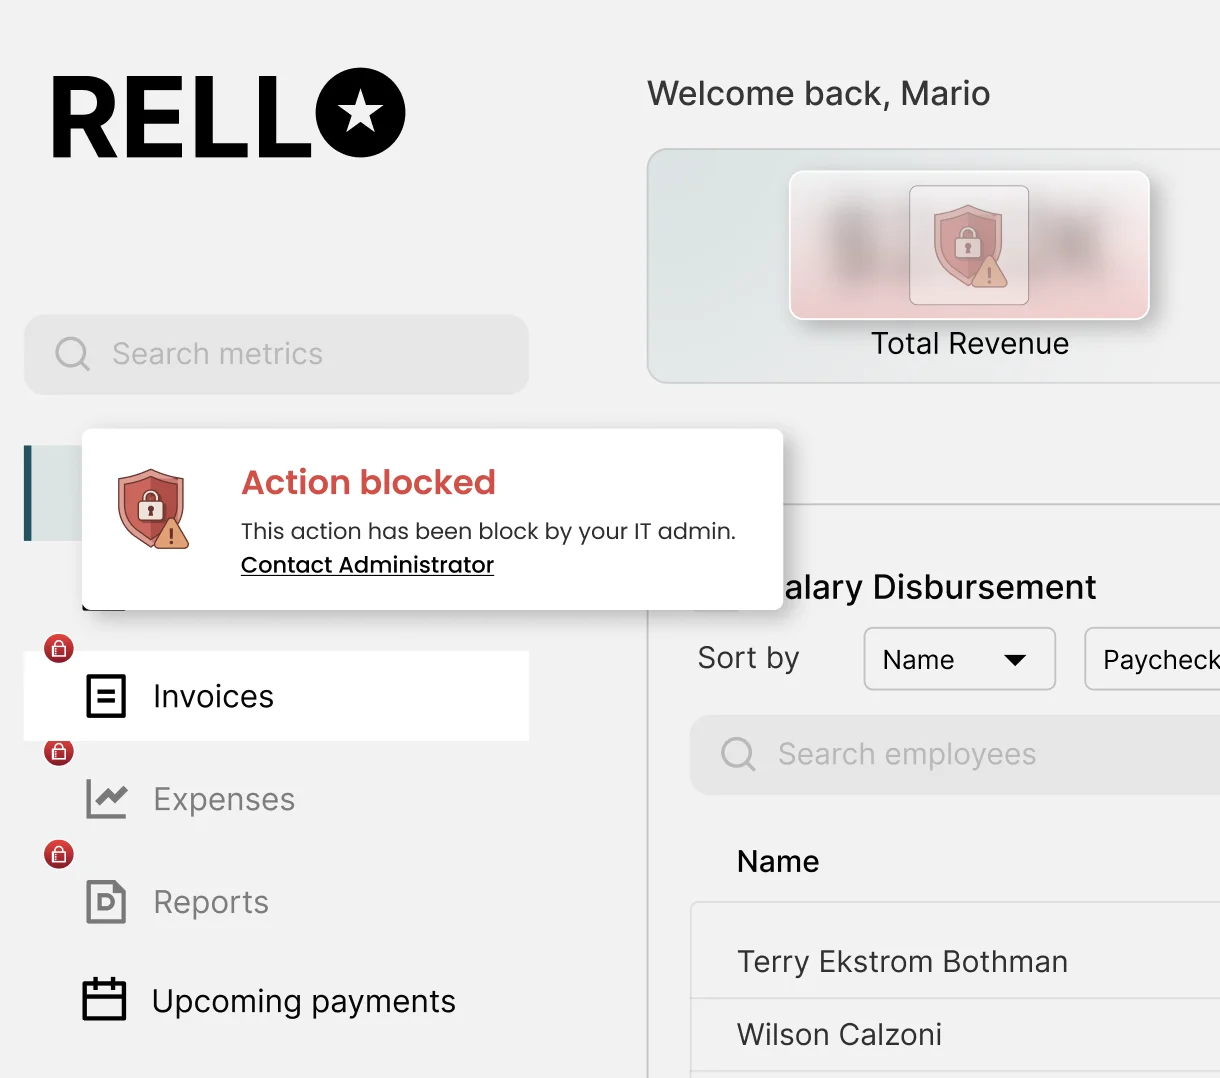Select Upcoming payments in the sidebar

(x=303, y=999)
